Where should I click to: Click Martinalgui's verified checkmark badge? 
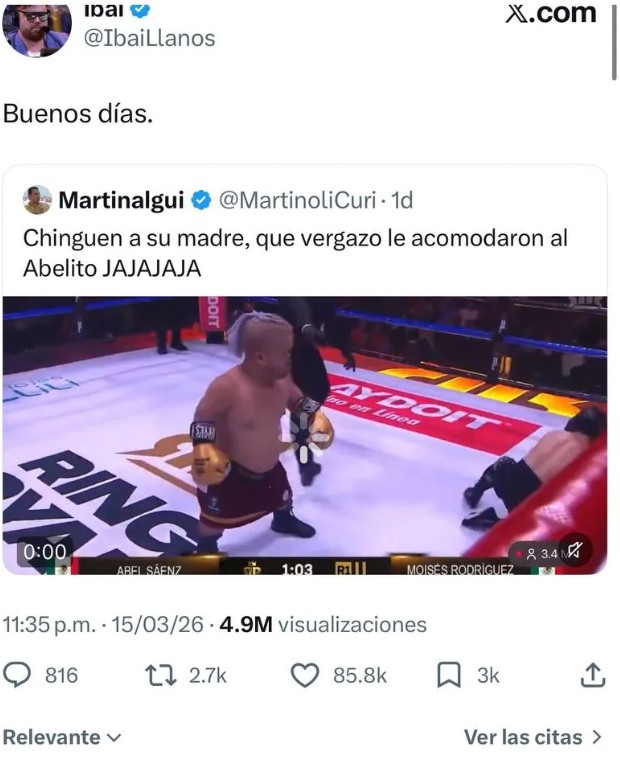201,200
